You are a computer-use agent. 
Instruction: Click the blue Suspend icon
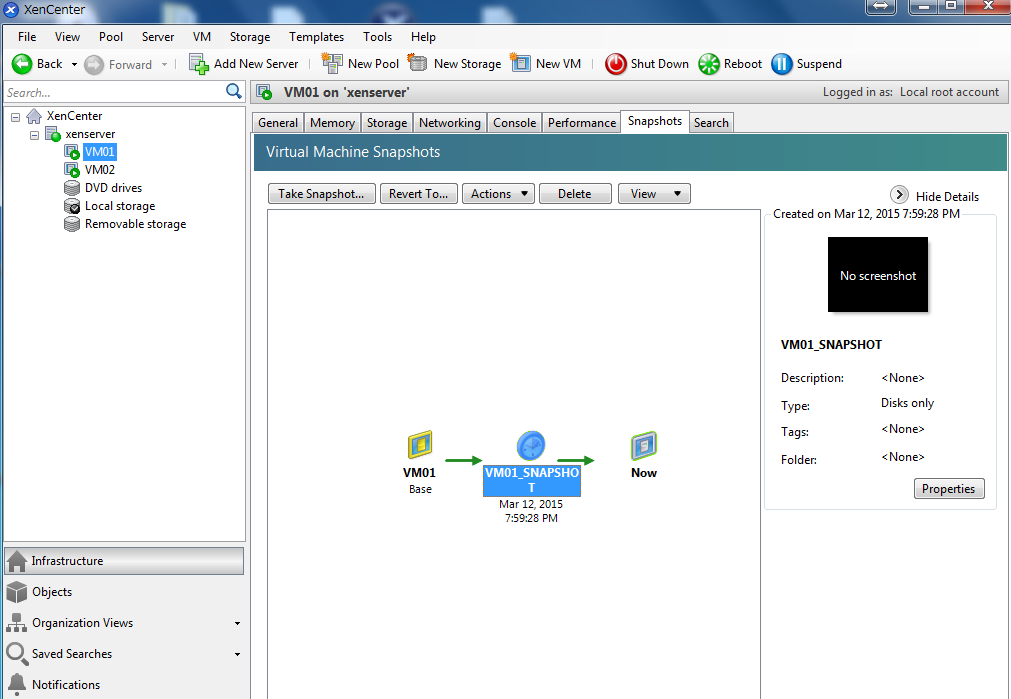click(x=781, y=64)
